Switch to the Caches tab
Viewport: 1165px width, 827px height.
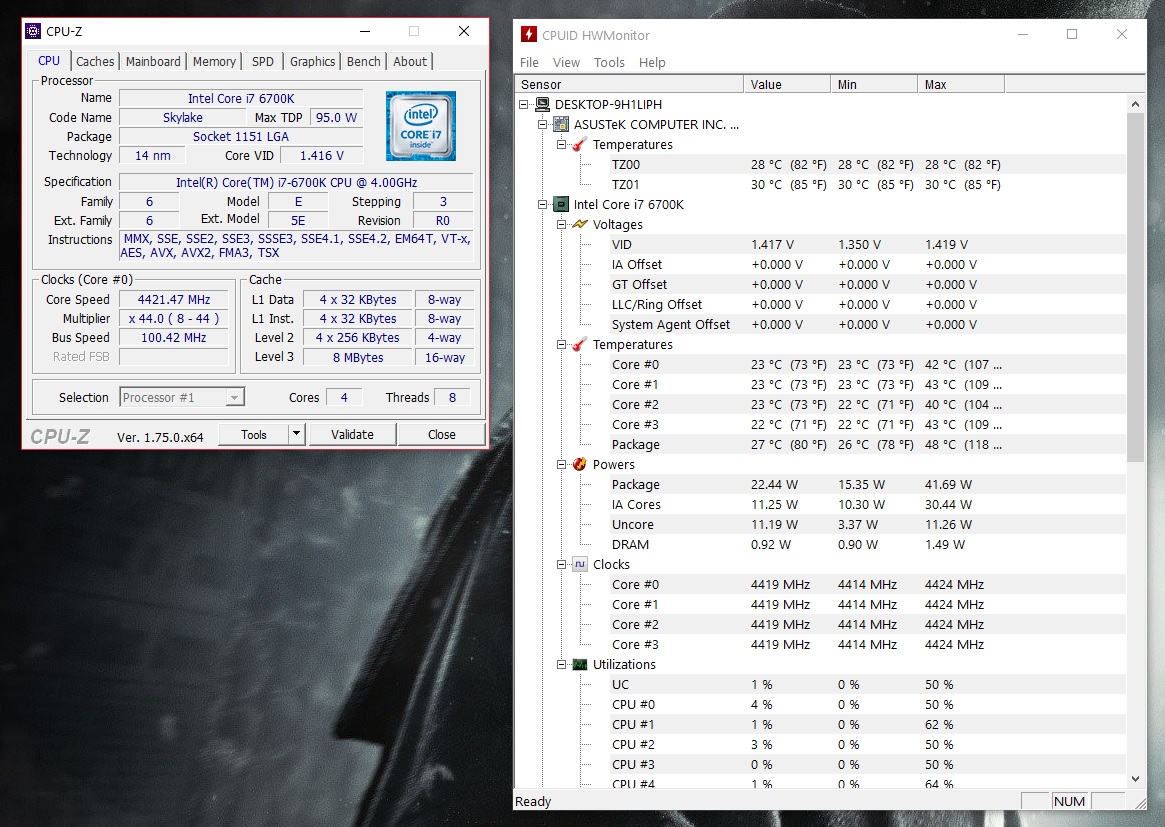95,62
